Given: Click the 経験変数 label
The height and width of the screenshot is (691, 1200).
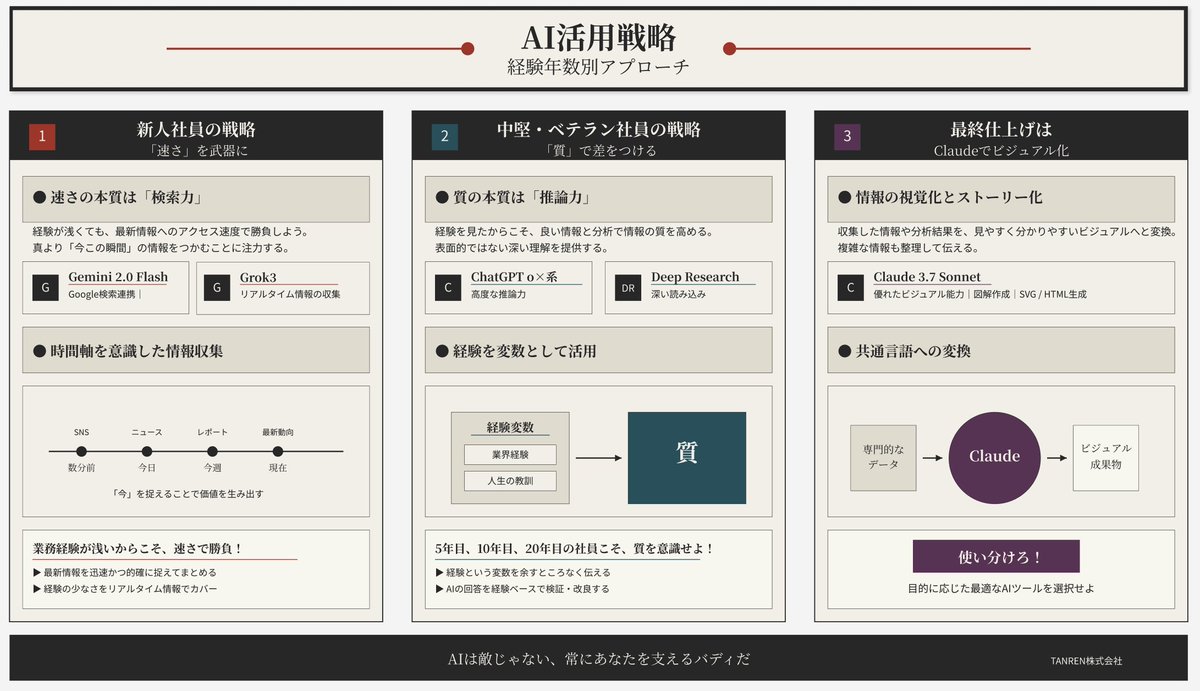Looking at the screenshot, I should tap(510, 426).
